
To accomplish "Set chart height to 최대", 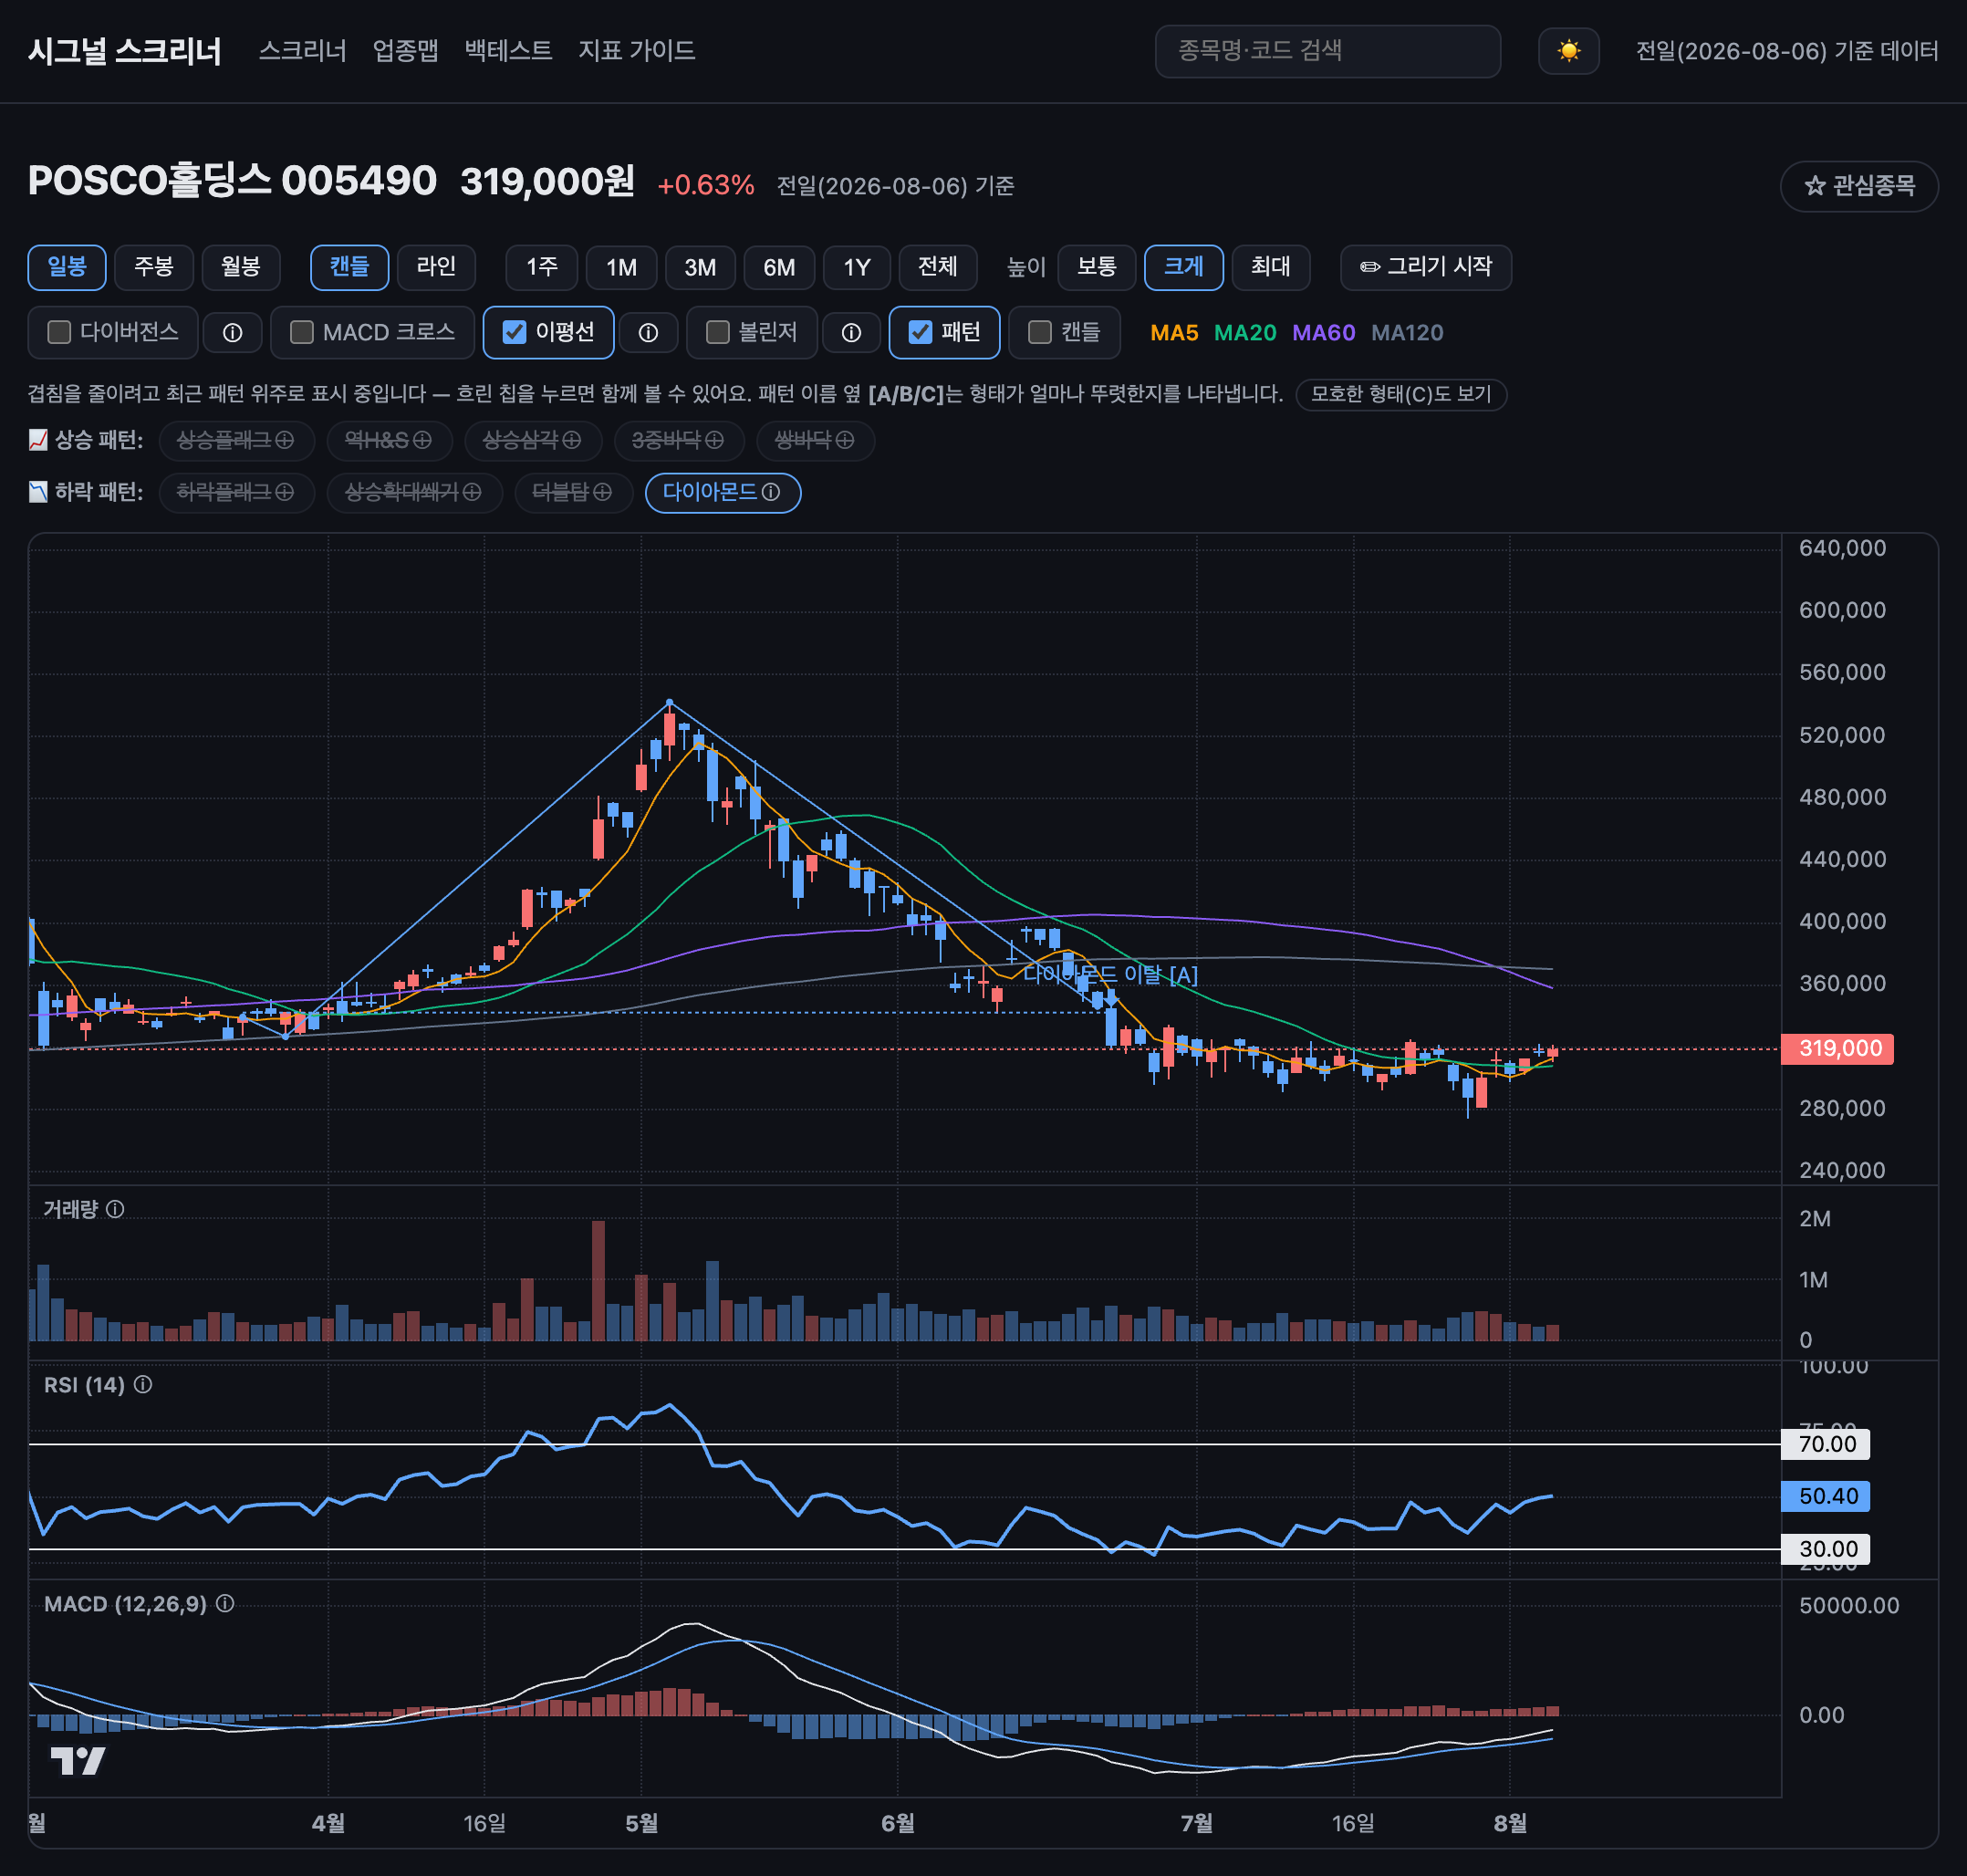I will (x=1270, y=267).
